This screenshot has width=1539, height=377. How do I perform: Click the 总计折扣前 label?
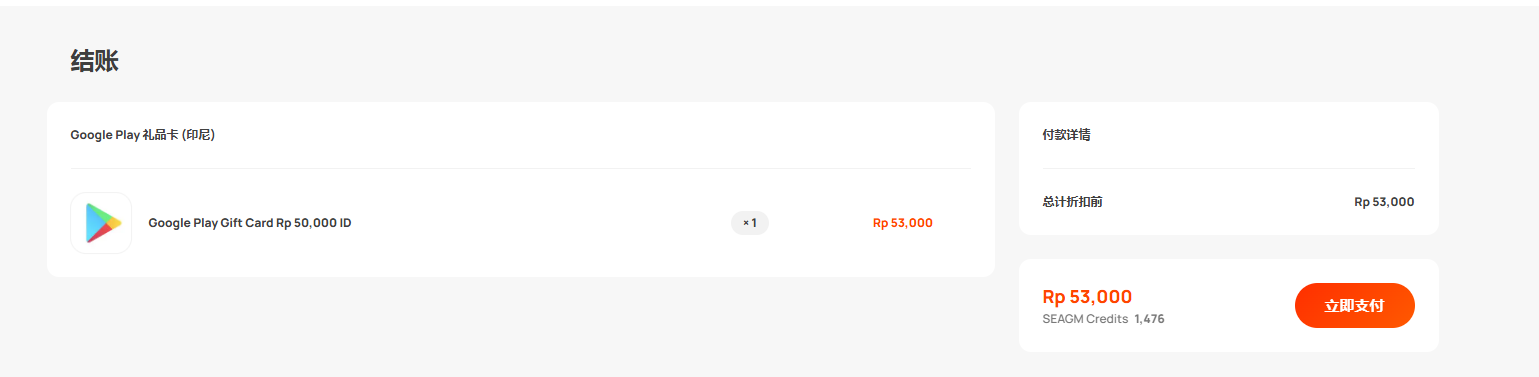1072,202
